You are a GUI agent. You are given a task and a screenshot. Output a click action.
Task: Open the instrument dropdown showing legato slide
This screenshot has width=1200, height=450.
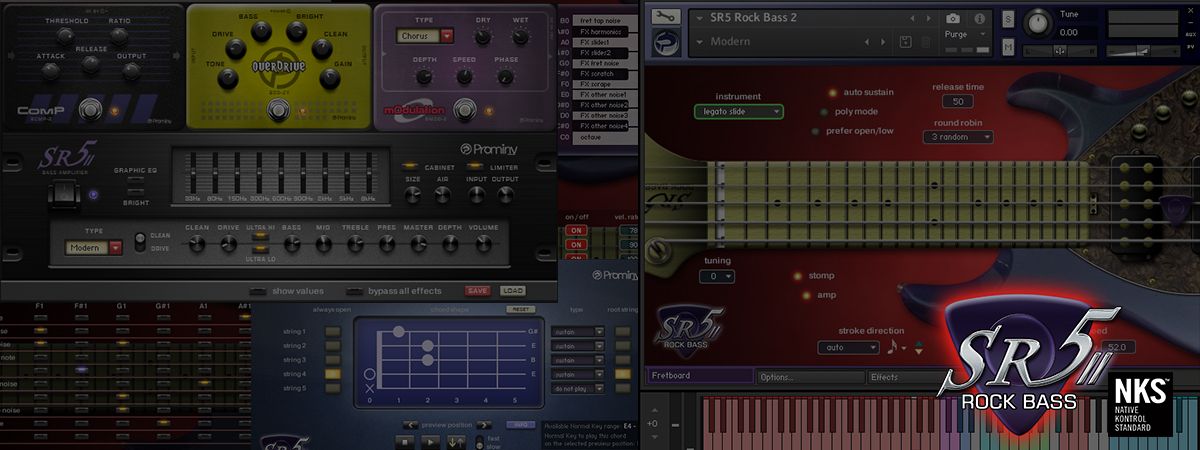pos(738,112)
